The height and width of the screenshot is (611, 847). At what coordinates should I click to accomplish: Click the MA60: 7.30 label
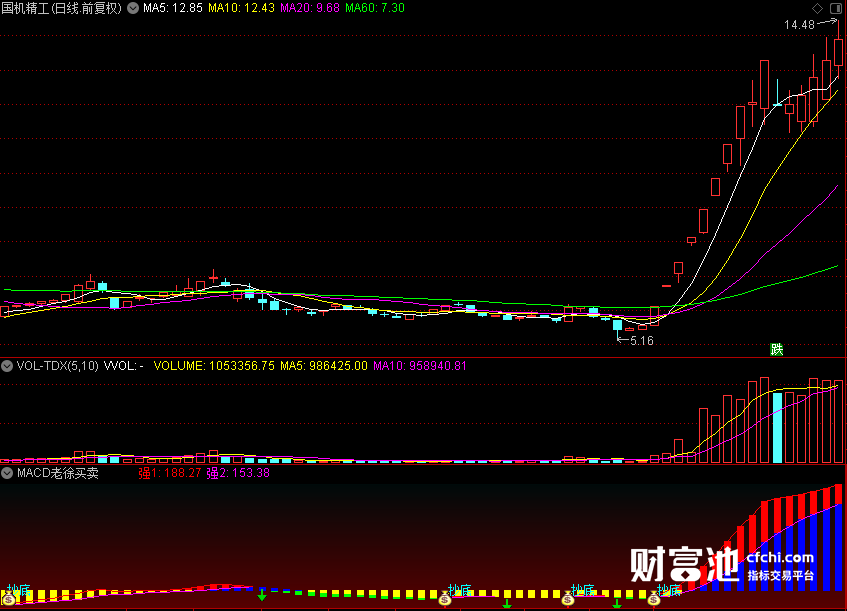pos(375,8)
